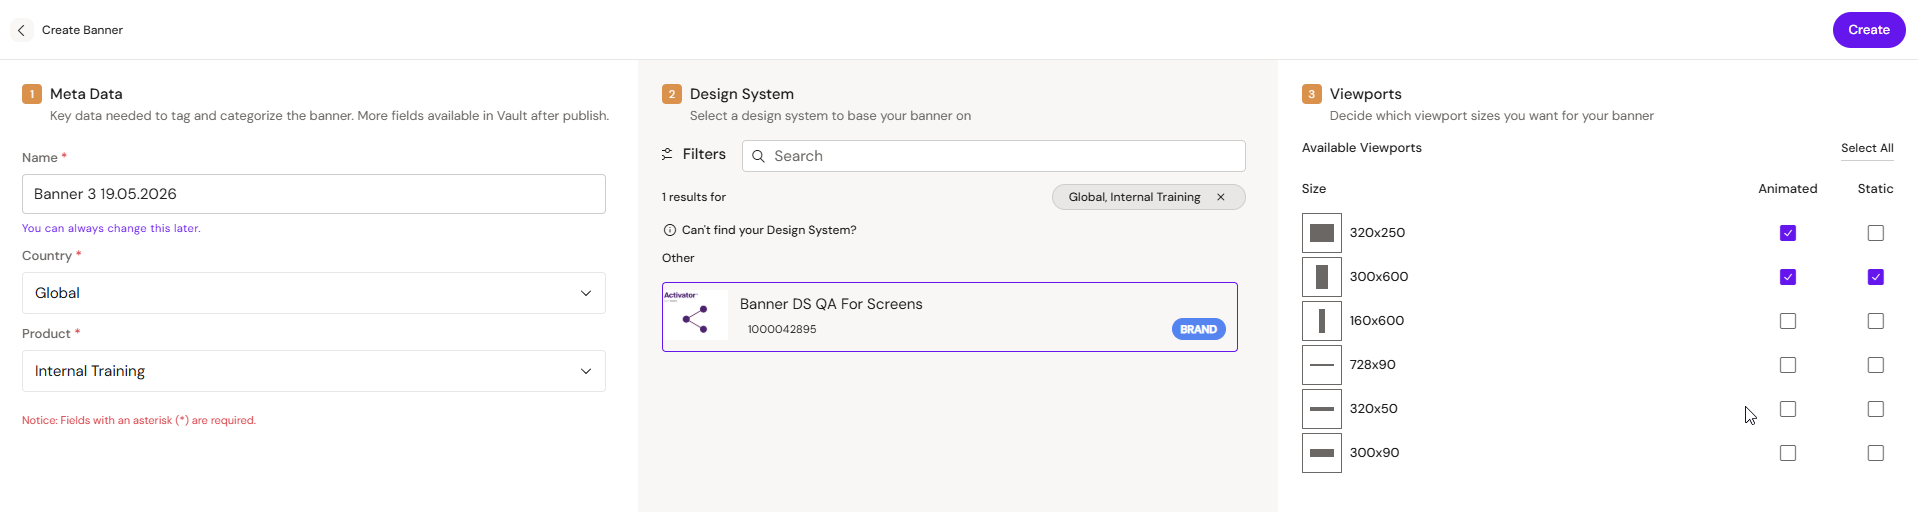Open the Product dropdown showing Internal Training

click(x=314, y=371)
